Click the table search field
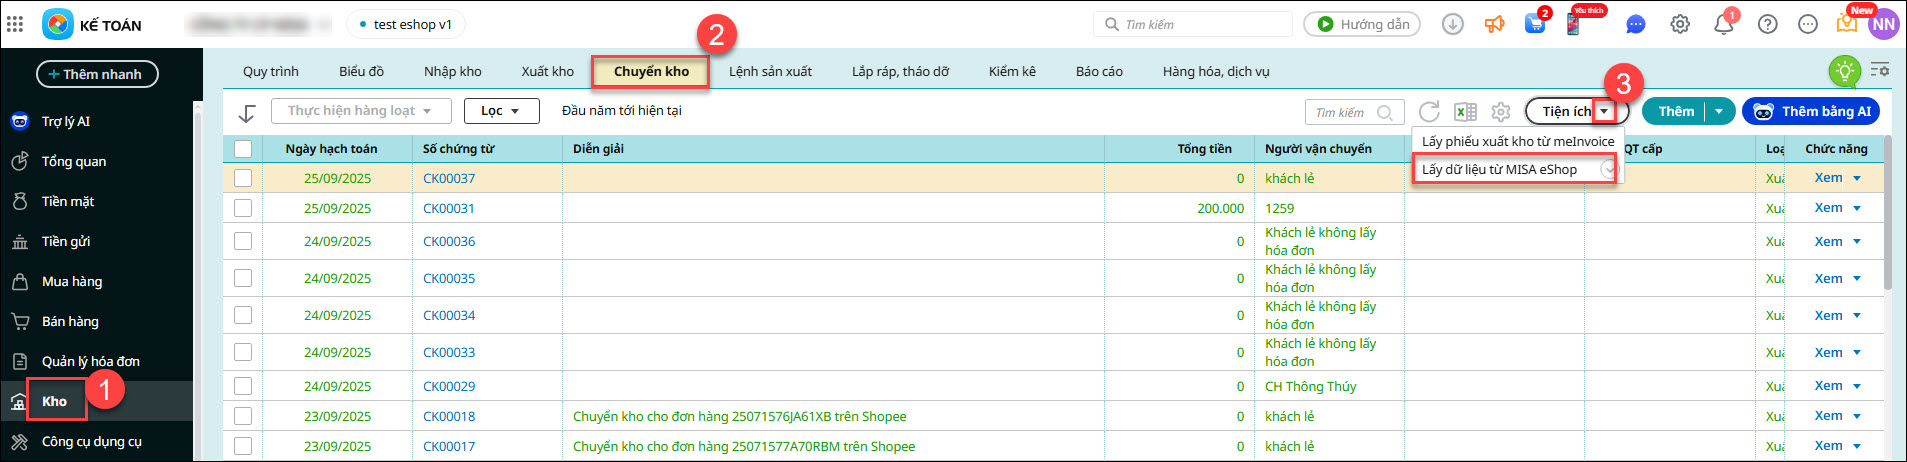The height and width of the screenshot is (462, 1907). coord(1344,112)
